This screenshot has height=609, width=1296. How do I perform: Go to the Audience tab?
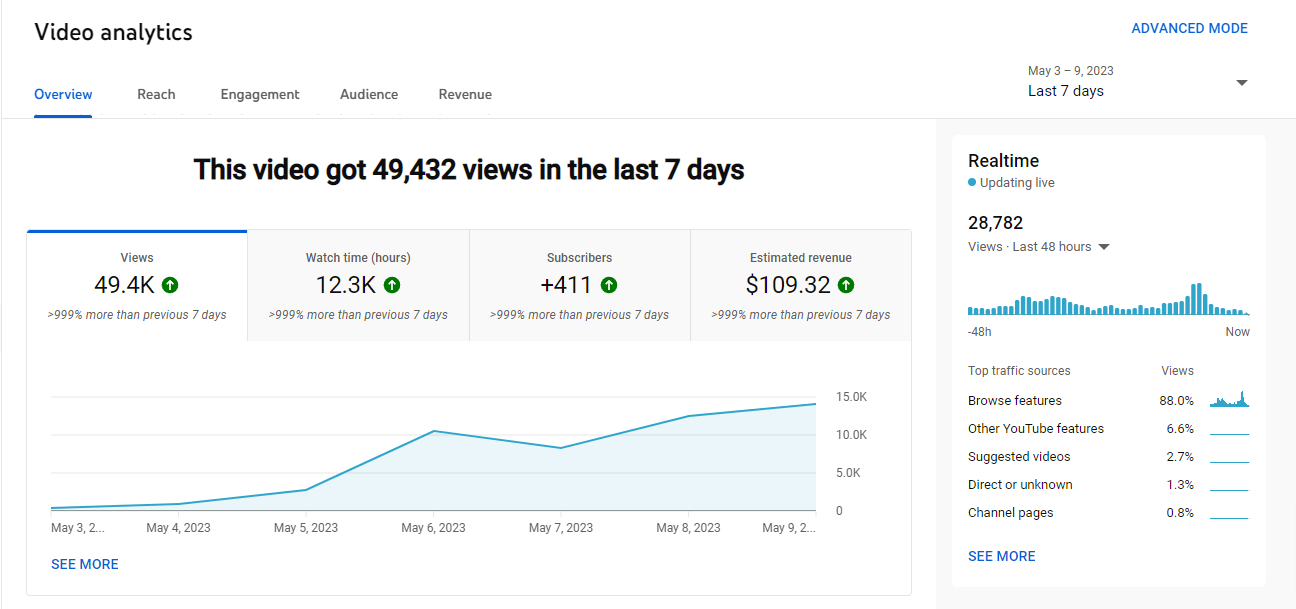click(x=369, y=94)
